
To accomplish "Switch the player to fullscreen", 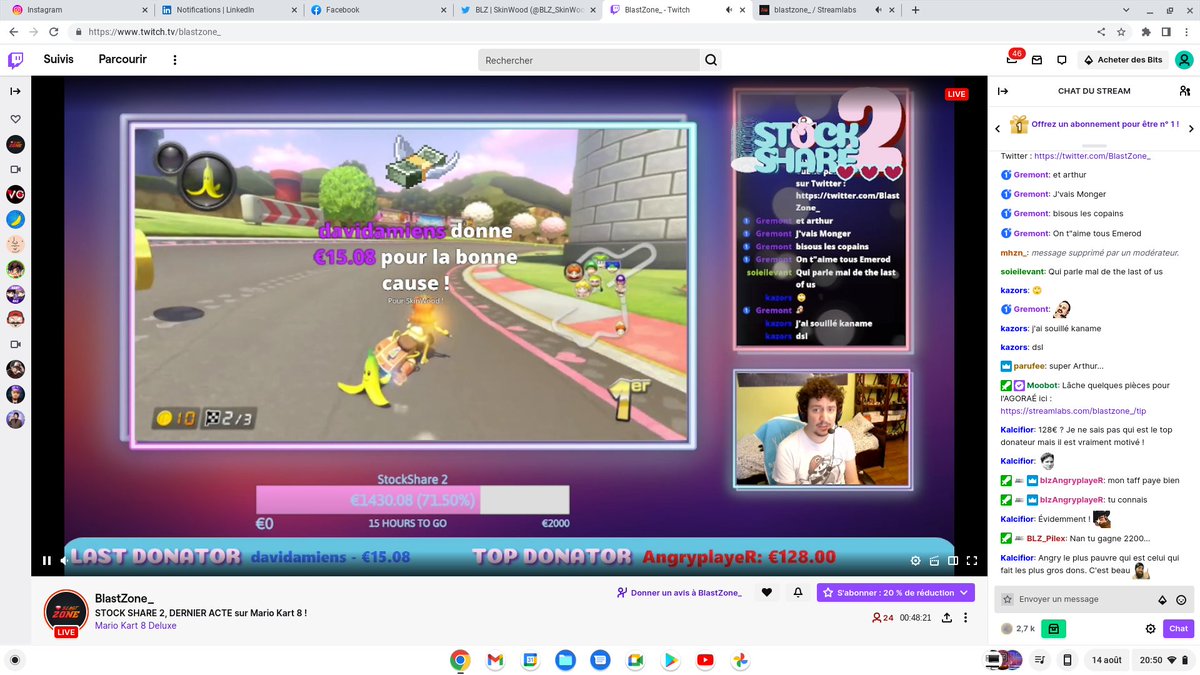I will (972, 561).
